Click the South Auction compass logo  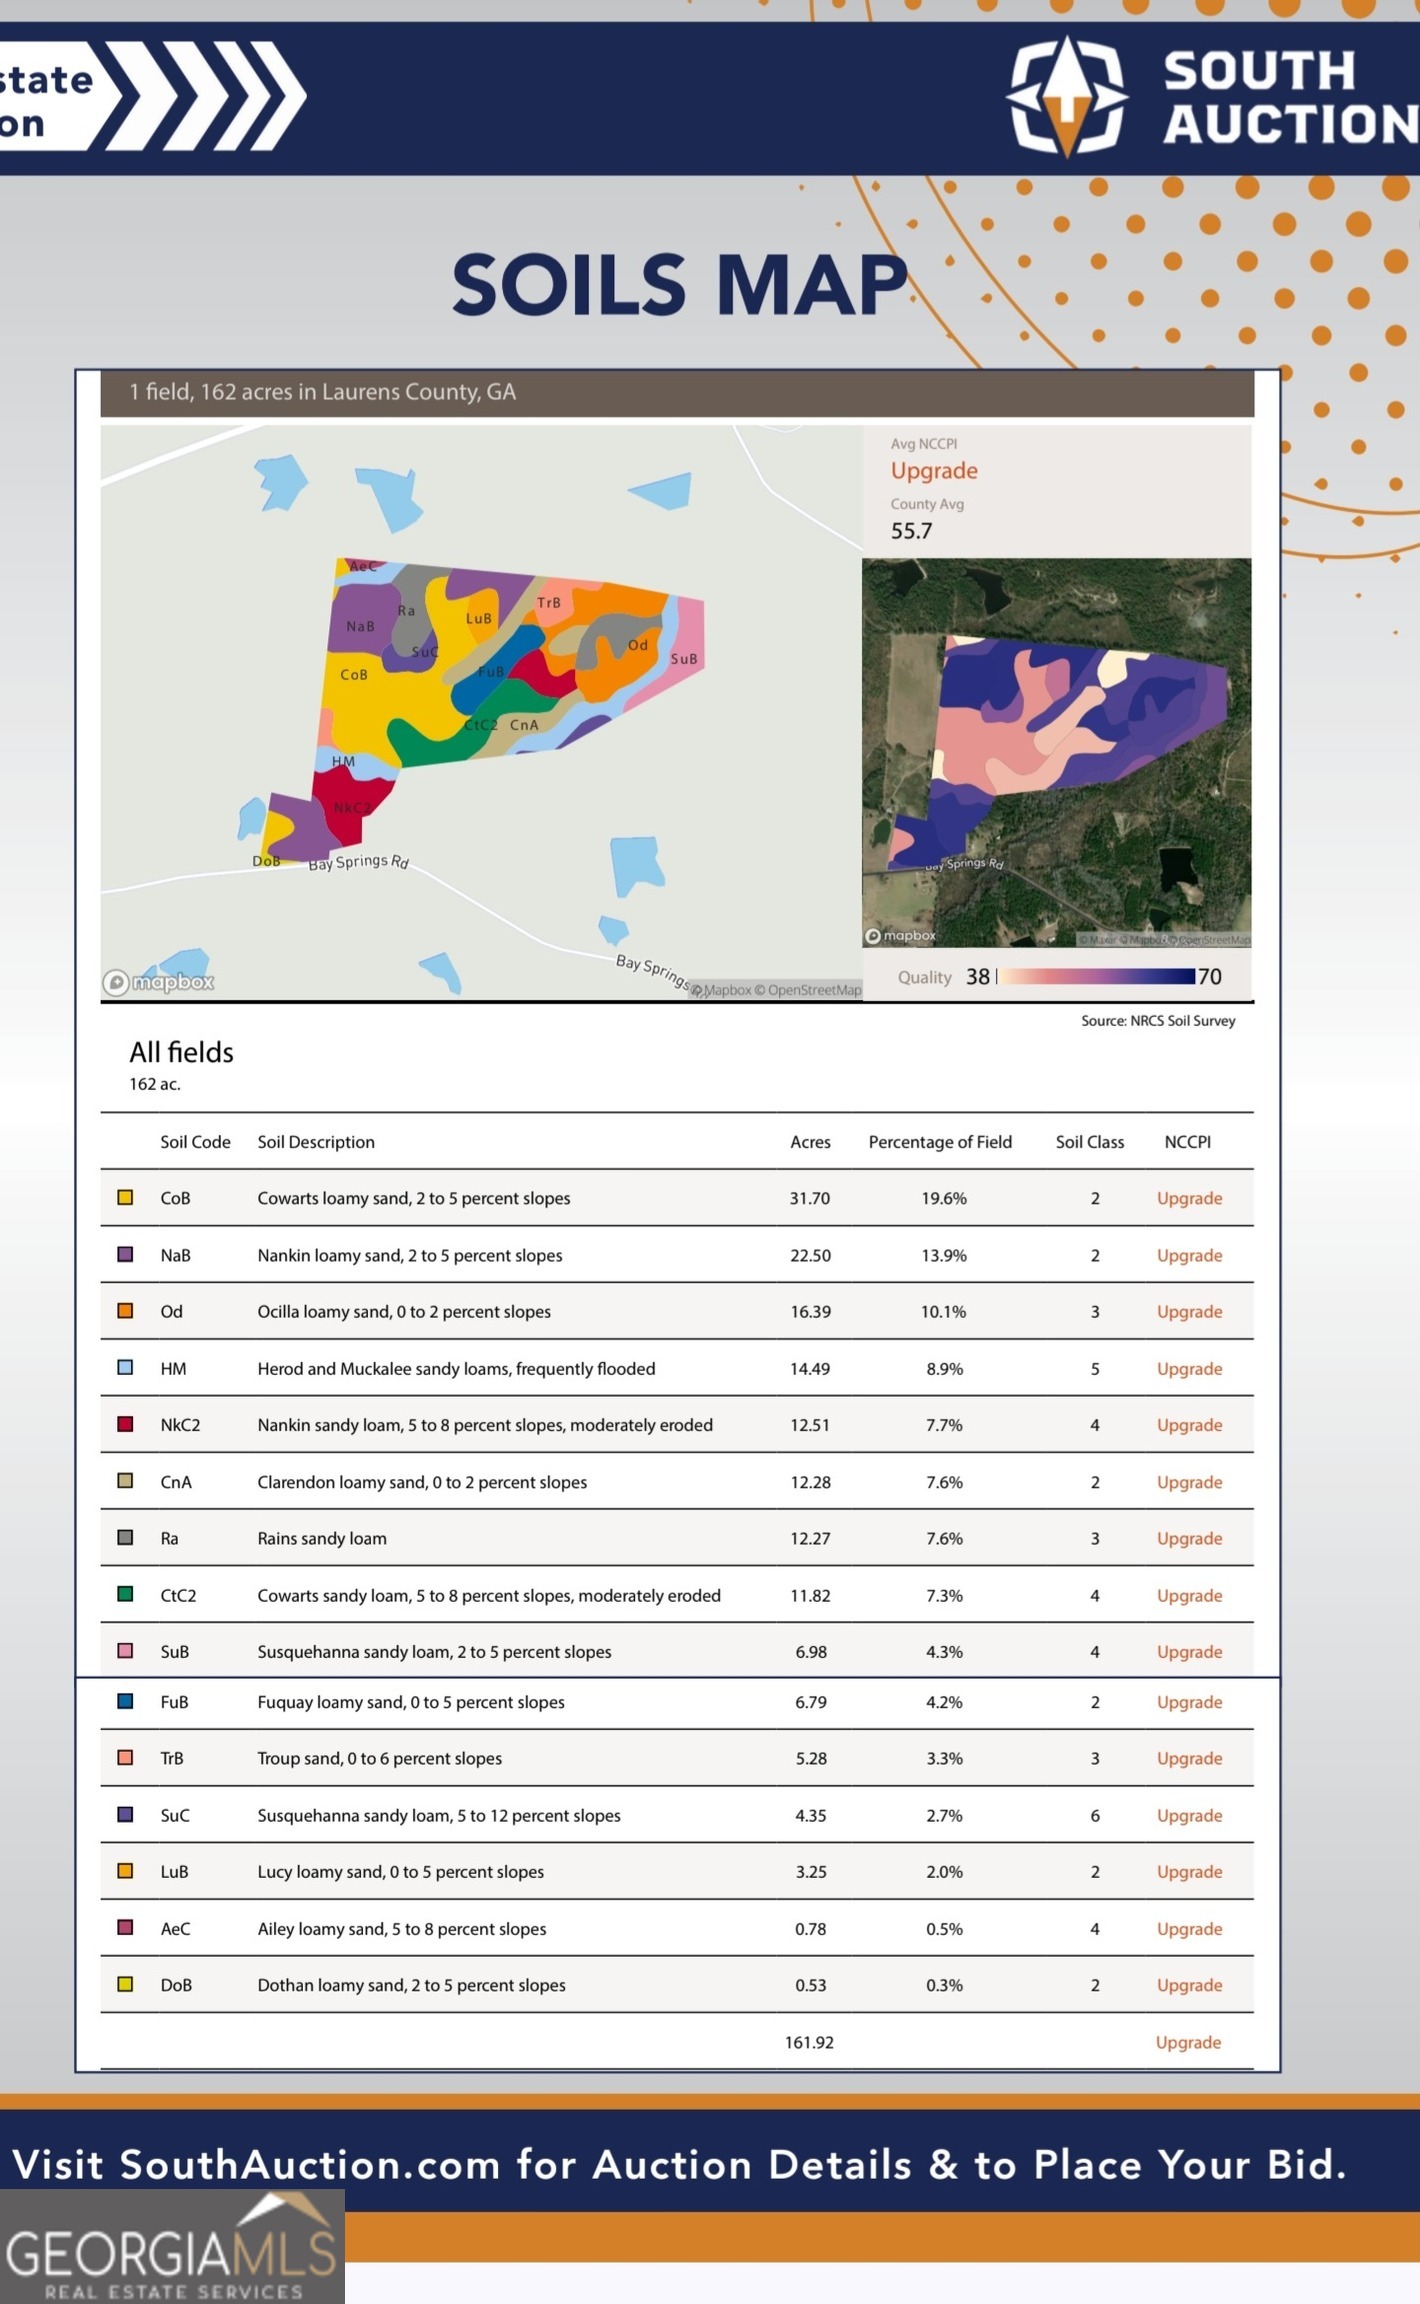coord(1067,97)
